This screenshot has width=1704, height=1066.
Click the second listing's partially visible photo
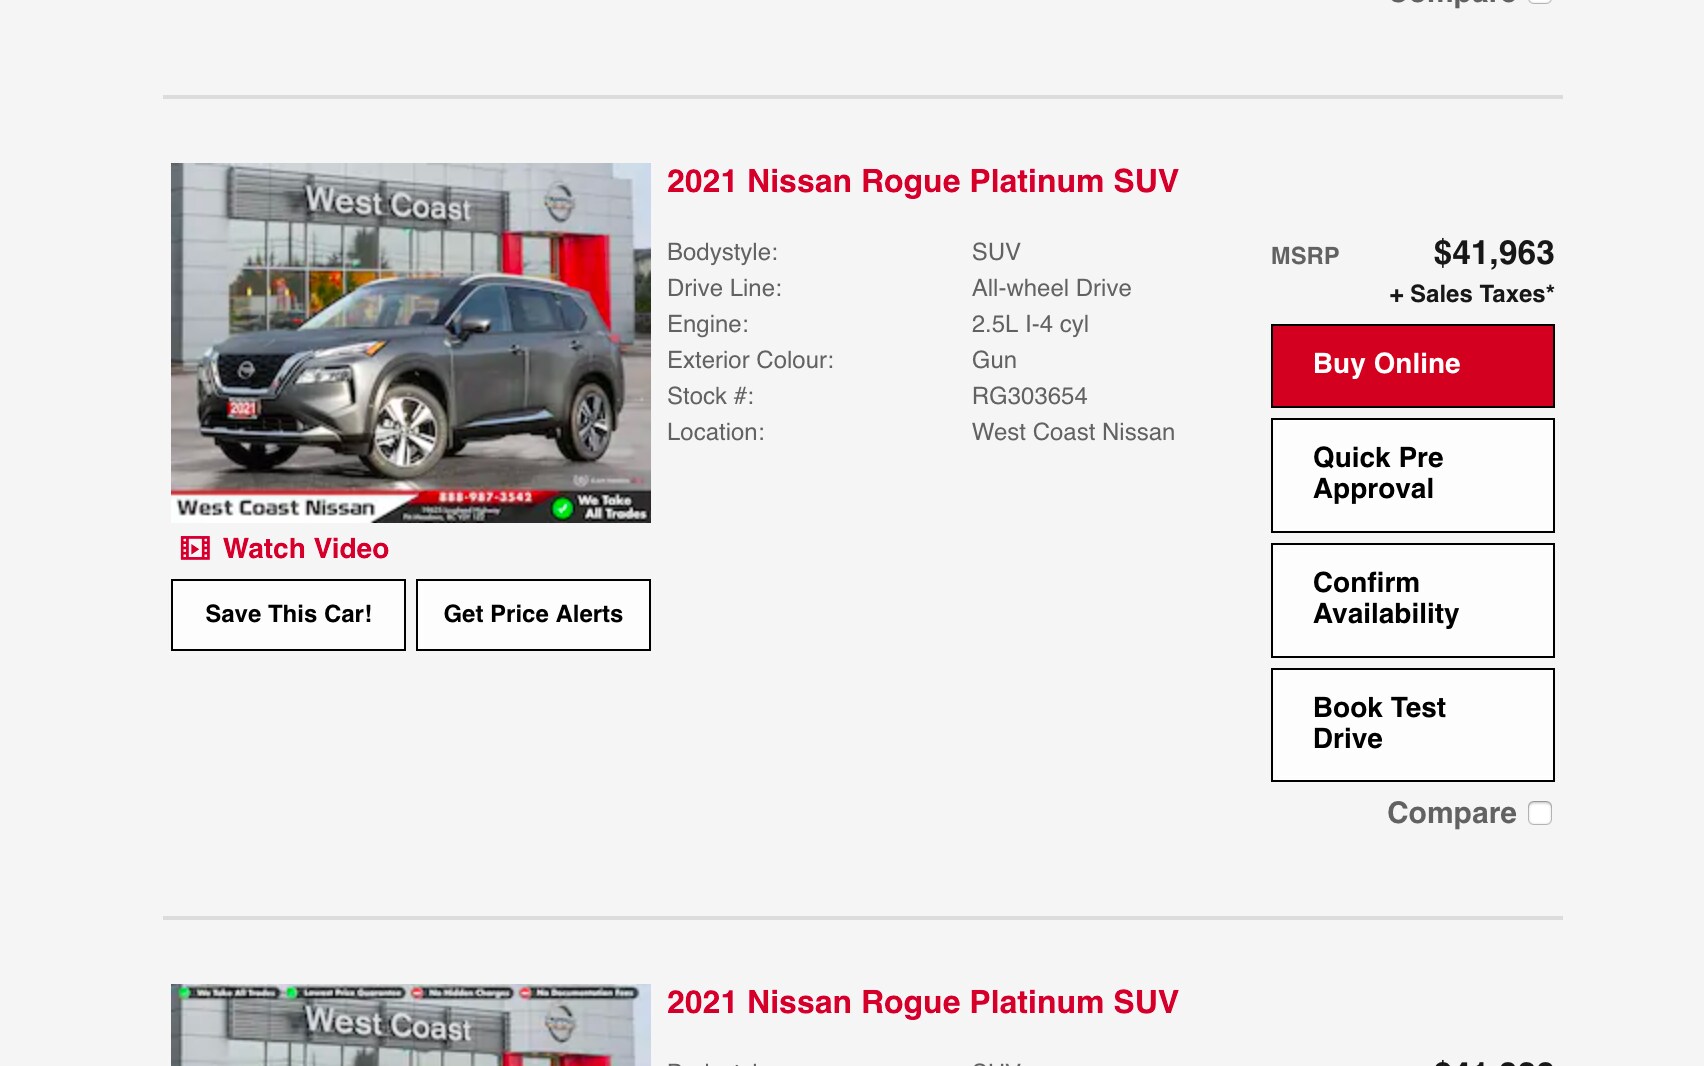pos(411,1025)
